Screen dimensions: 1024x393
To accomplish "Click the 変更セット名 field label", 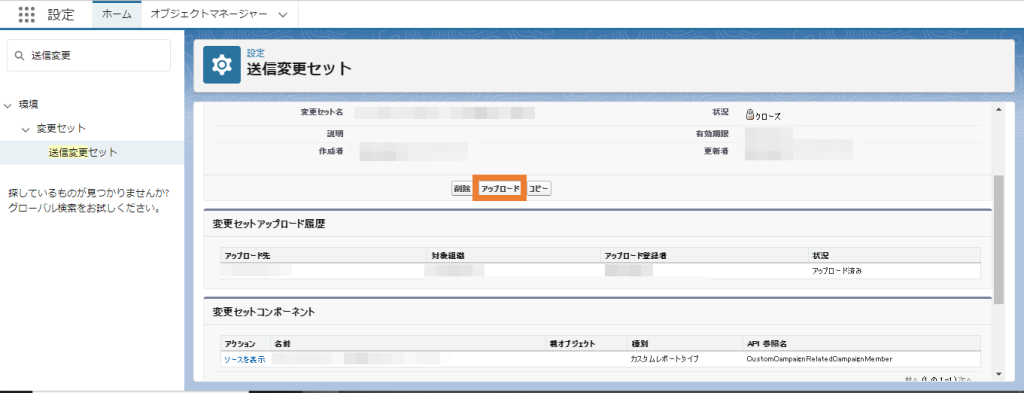I will [322, 113].
